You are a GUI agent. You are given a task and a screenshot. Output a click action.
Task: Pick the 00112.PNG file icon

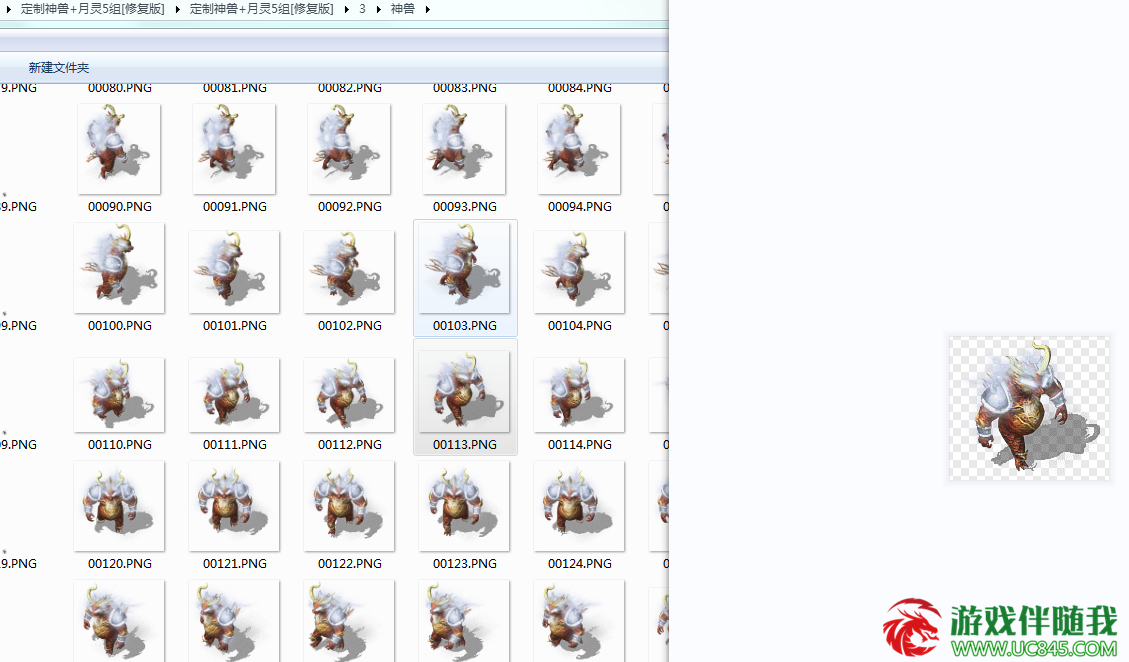coord(349,395)
